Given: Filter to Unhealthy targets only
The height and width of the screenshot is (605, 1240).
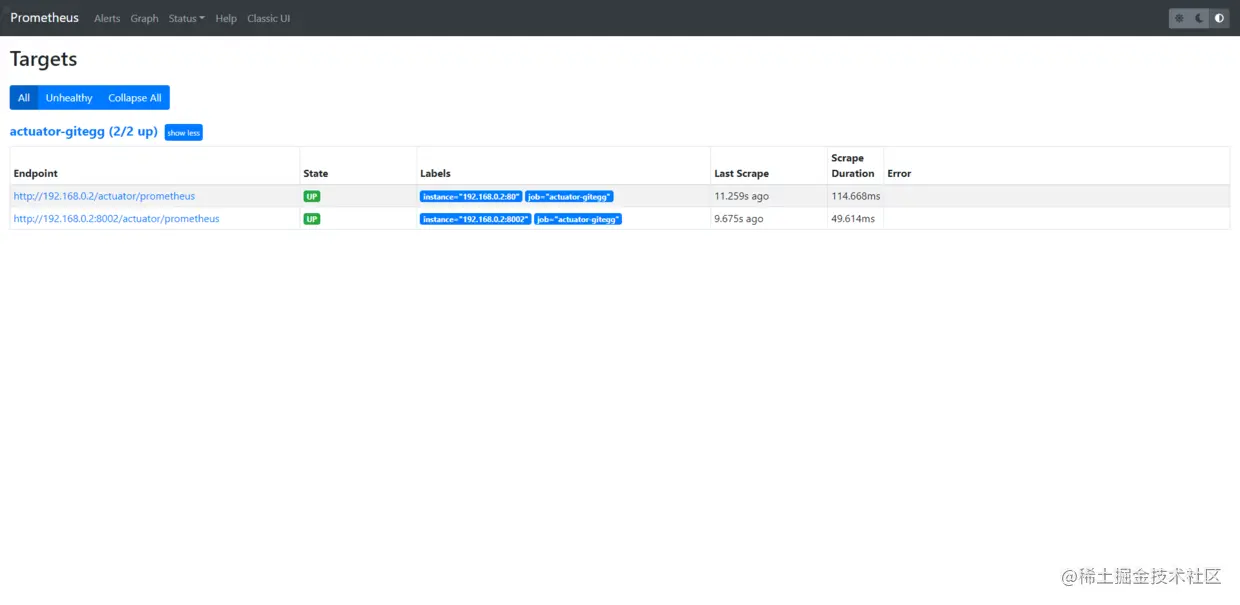Looking at the screenshot, I should click(69, 98).
